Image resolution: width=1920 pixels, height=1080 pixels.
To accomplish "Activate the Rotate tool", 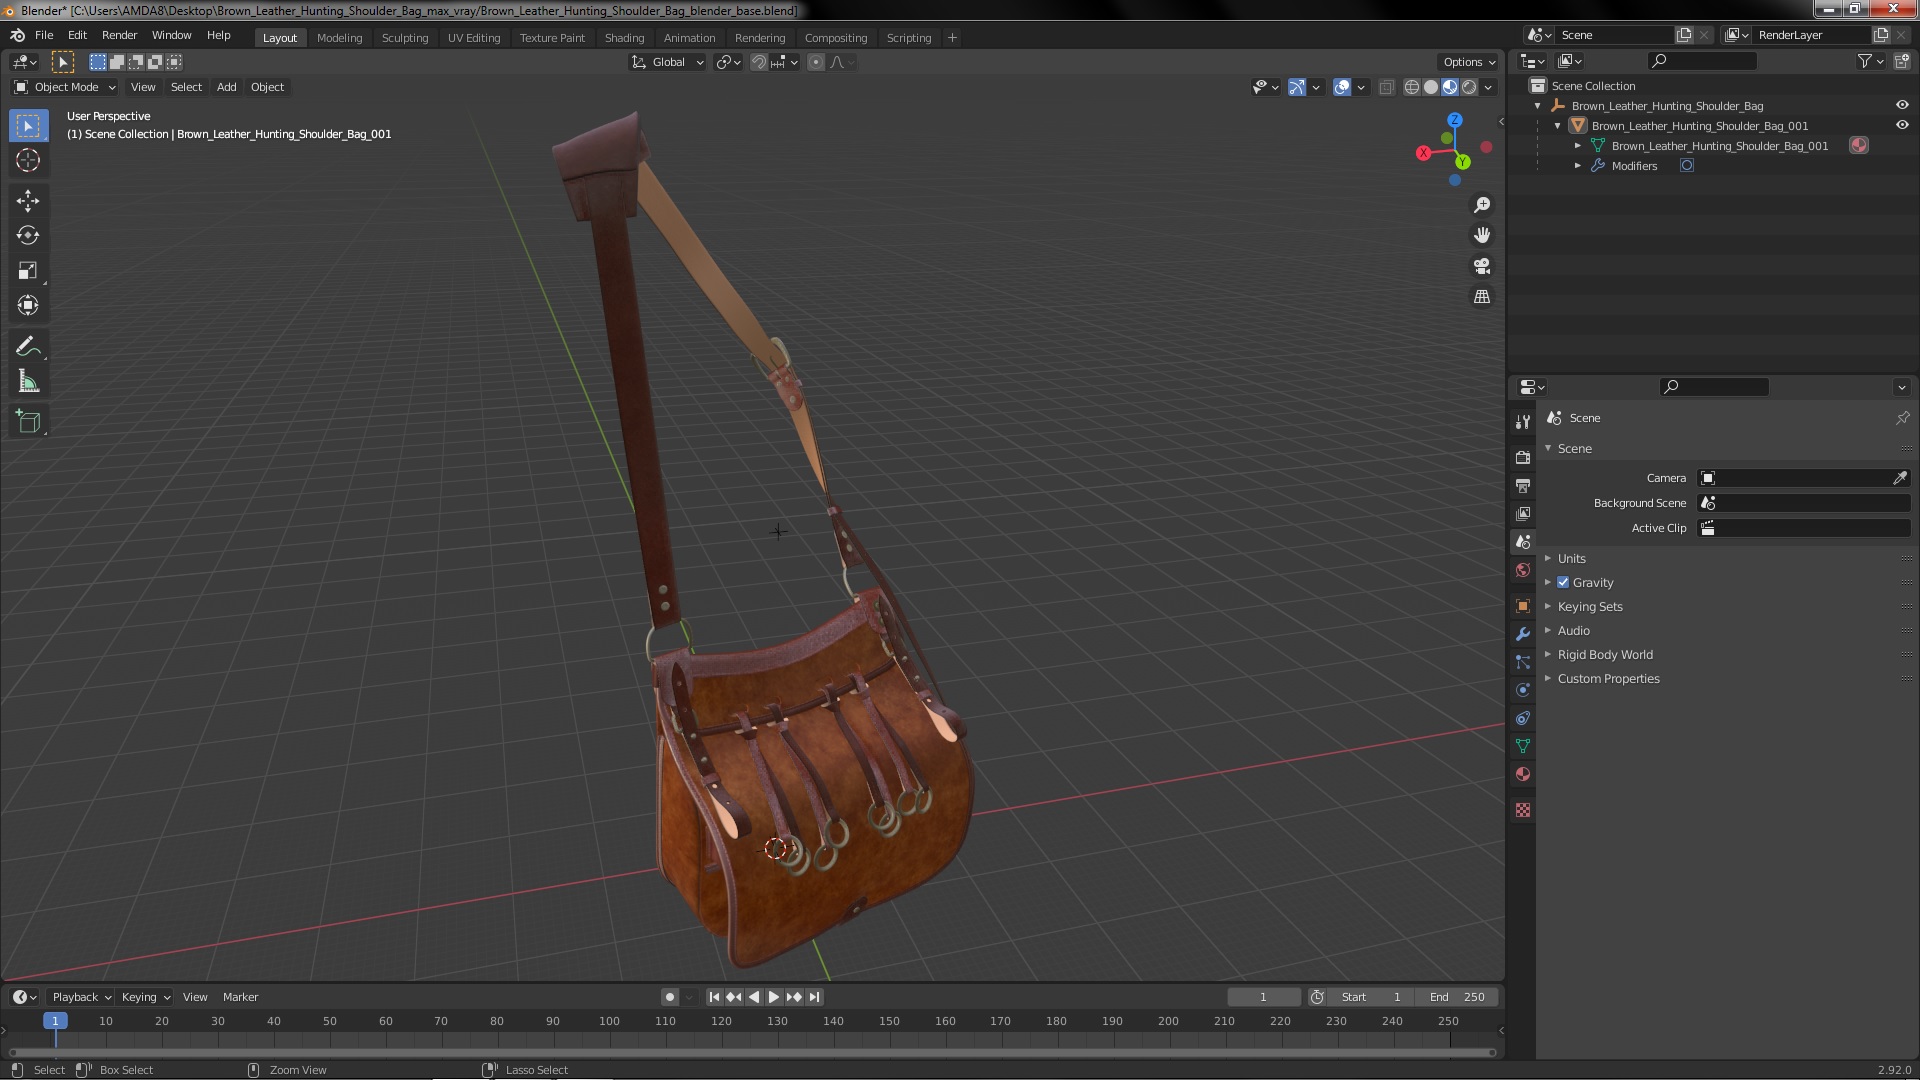I will coord(28,236).
